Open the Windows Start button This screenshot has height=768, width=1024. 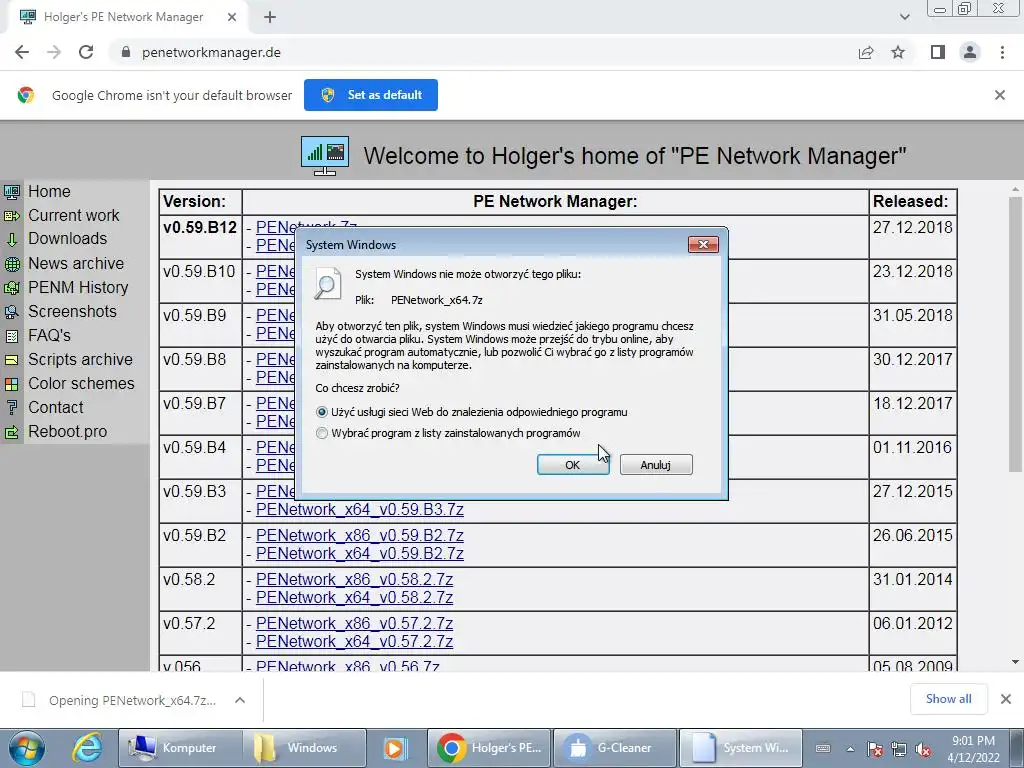click(x=27, y=748)
